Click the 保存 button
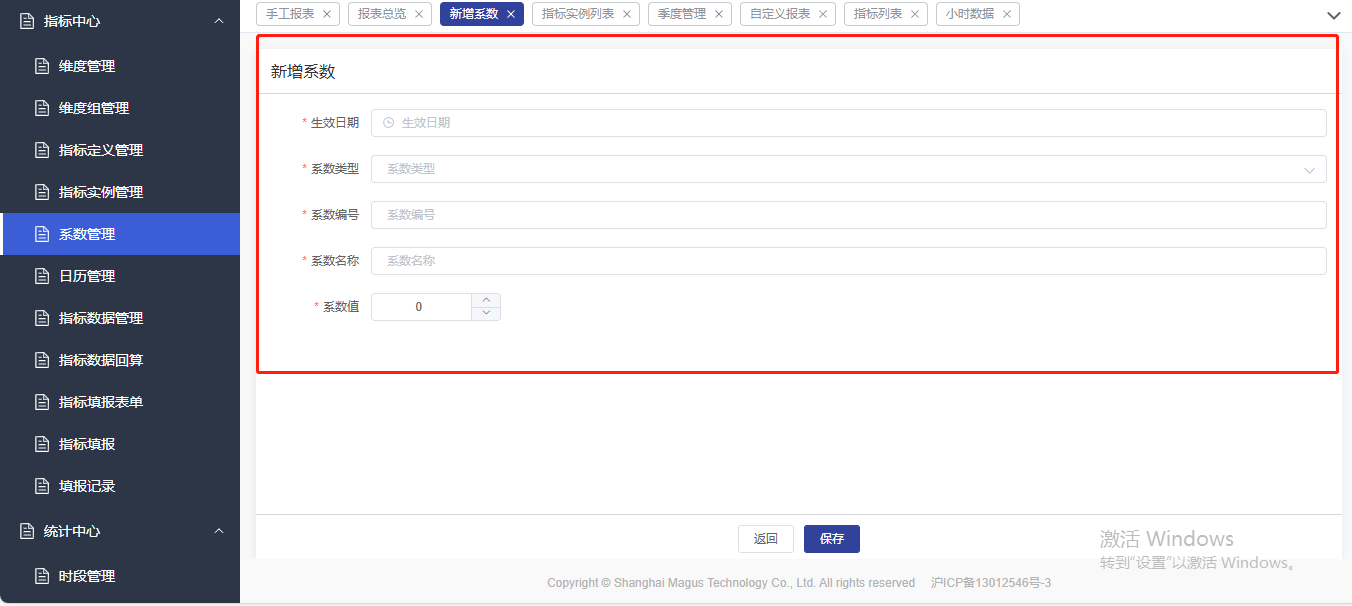 831,539
